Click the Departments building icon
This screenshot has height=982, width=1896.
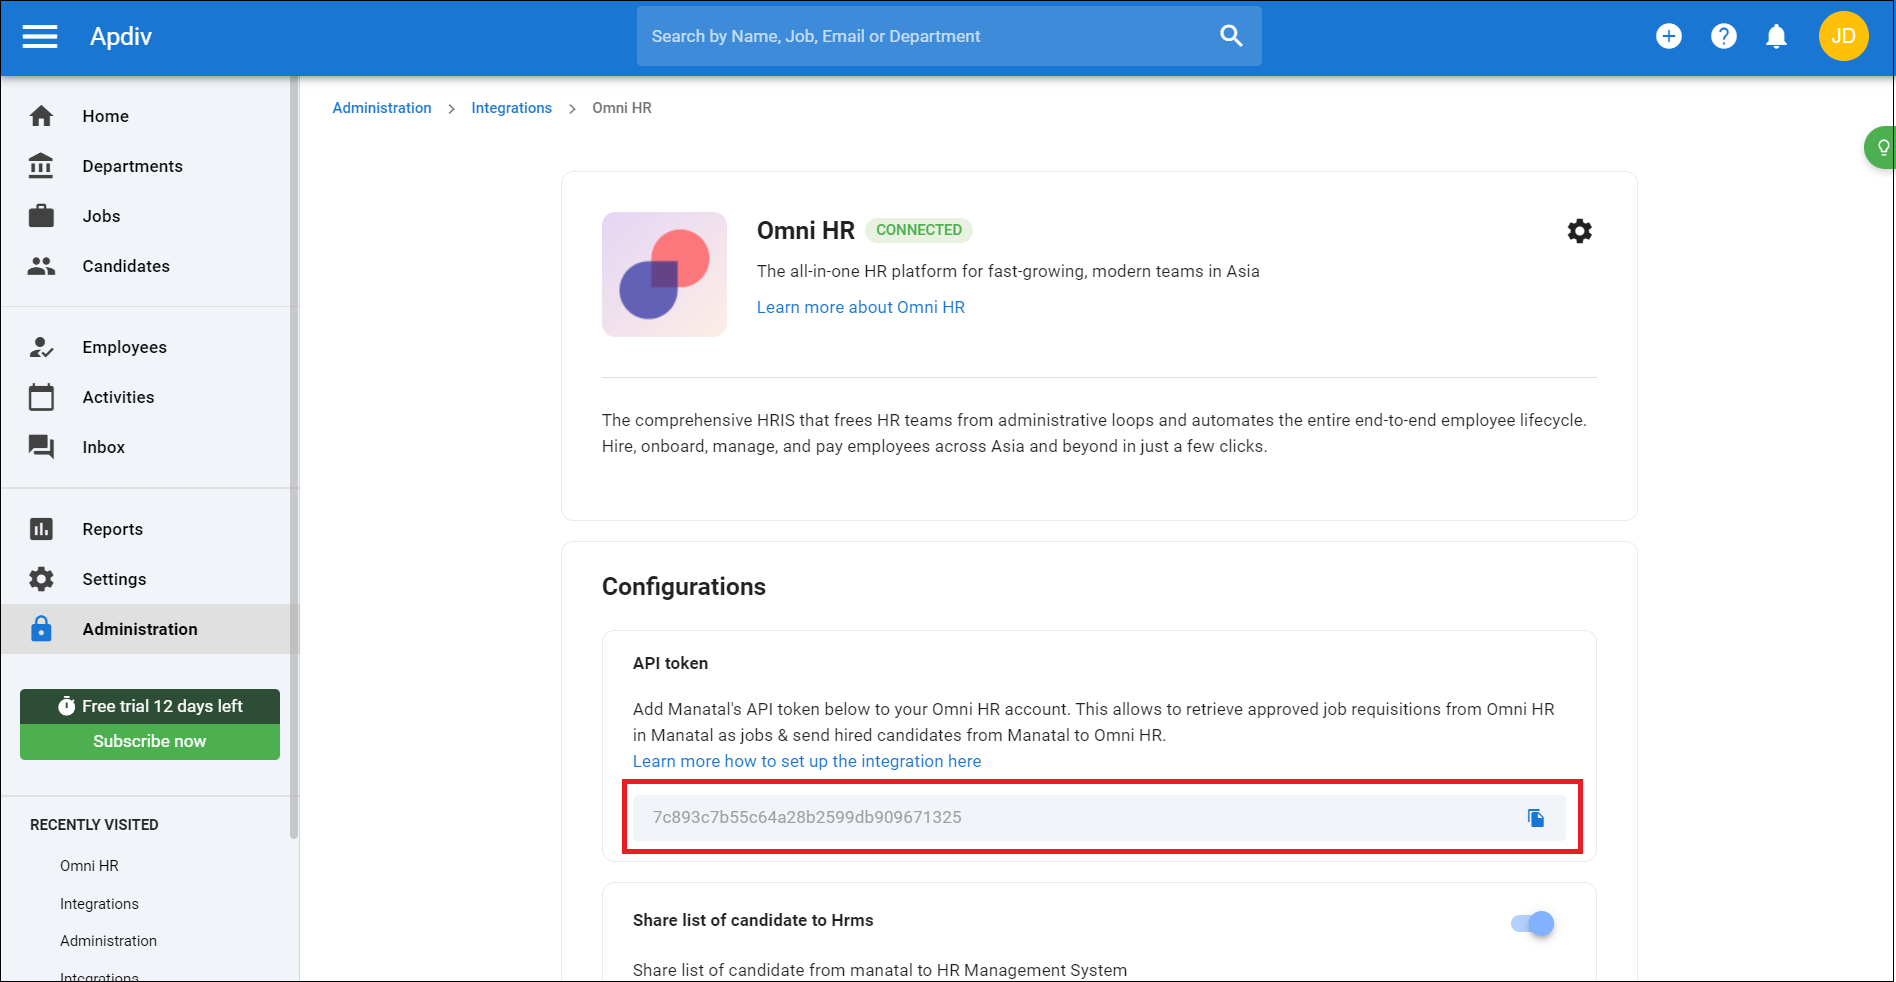point(41,166)
